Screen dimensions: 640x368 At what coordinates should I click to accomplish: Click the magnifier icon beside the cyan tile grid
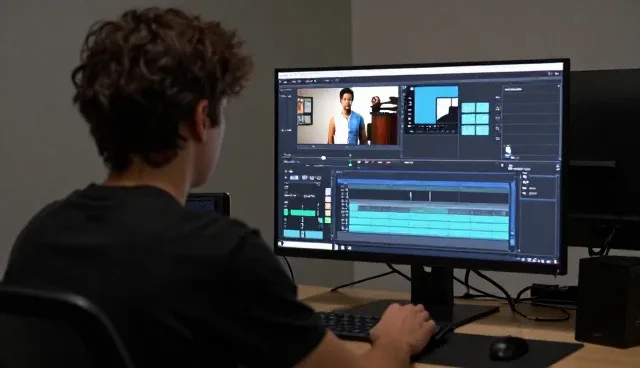(498, 129)
